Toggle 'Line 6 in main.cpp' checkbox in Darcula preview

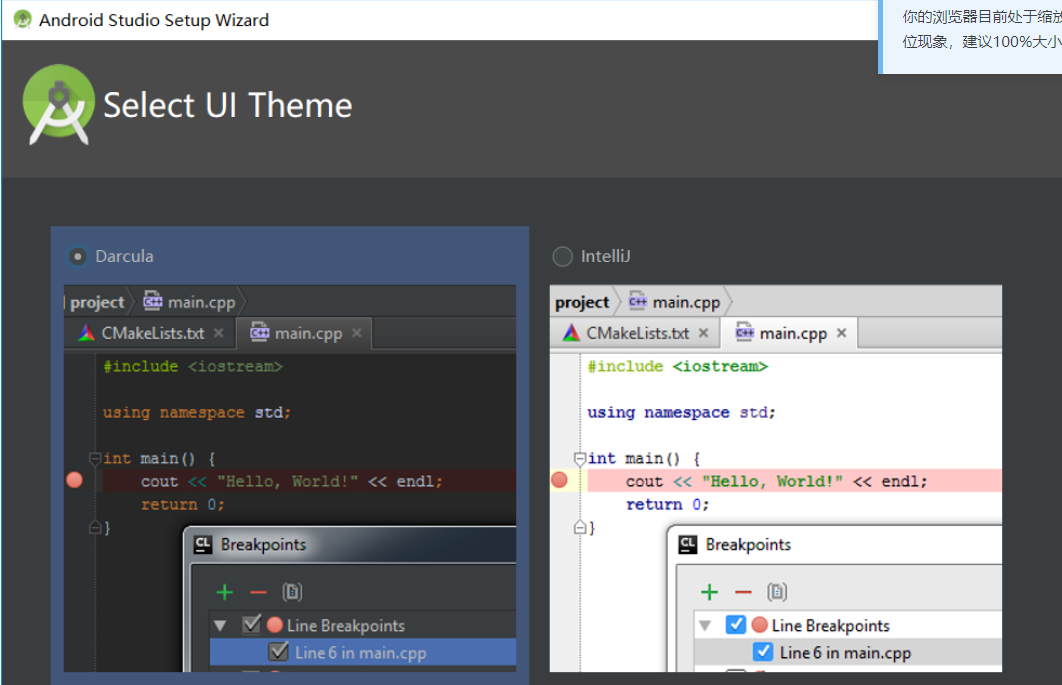click(278, 652)
